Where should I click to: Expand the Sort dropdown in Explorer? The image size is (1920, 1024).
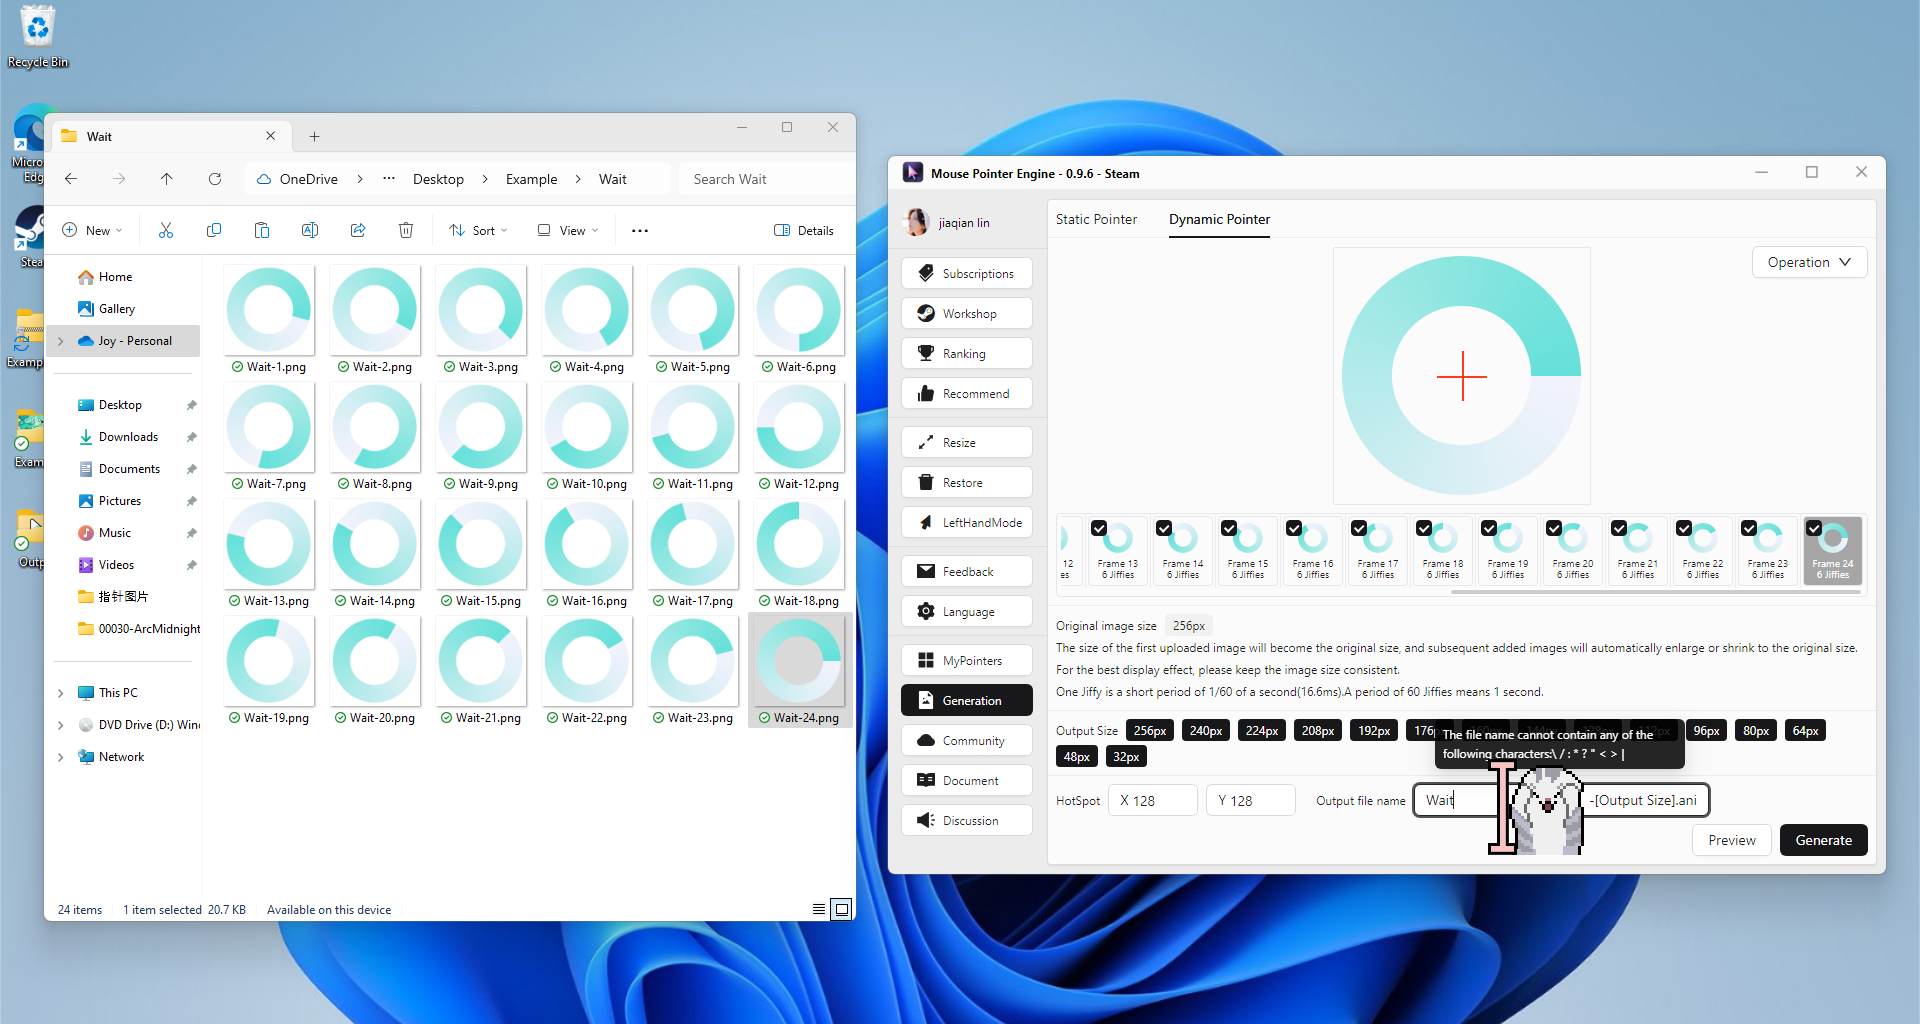point(479,230)
